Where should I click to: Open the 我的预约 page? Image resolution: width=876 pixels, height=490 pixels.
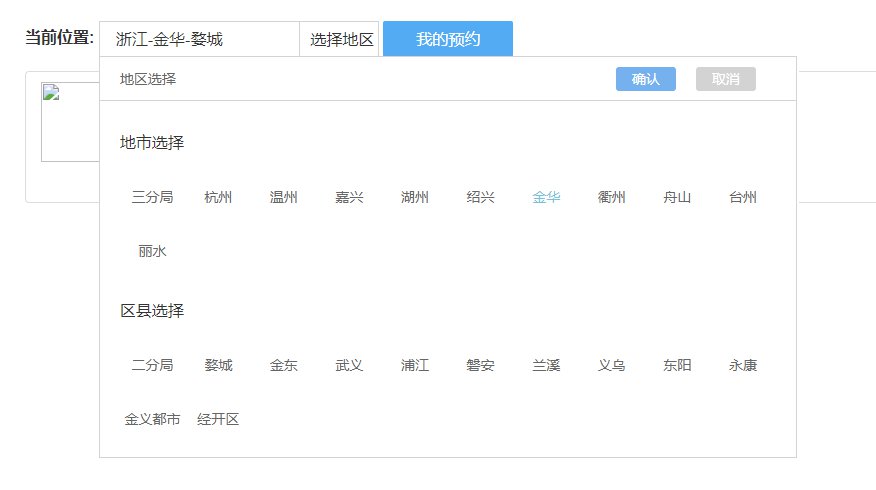(x=448, y=40)
